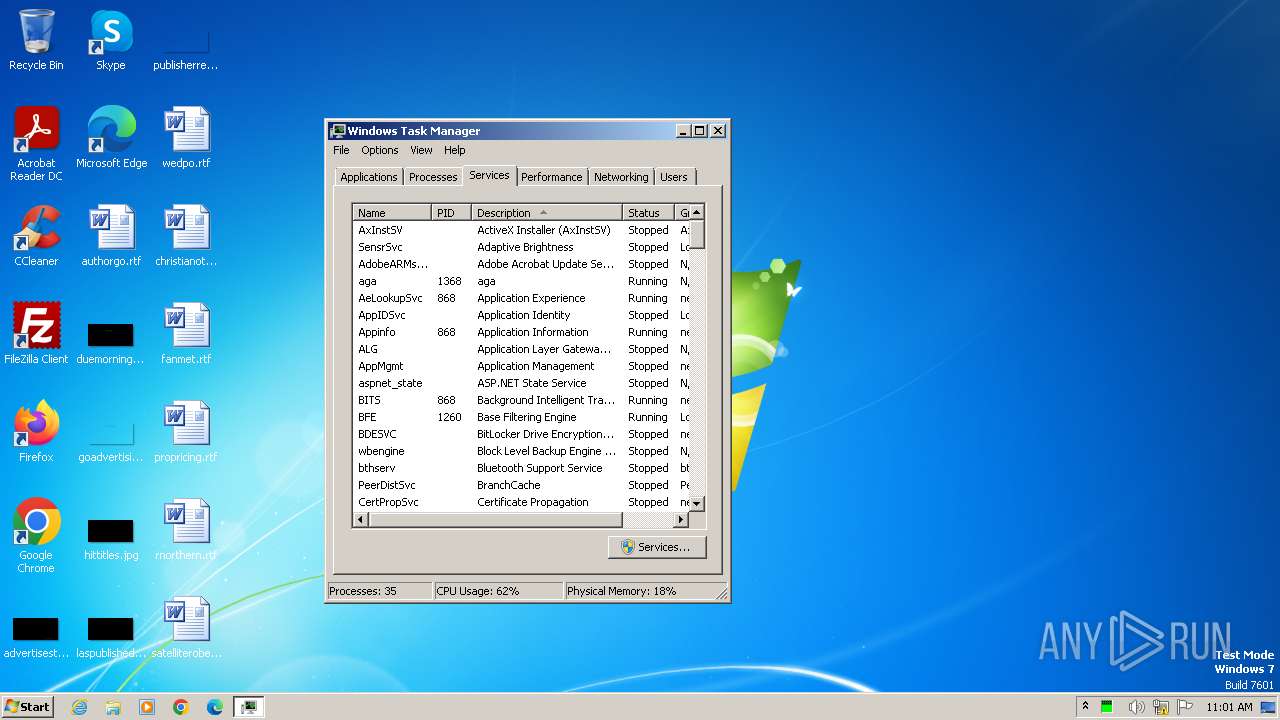
Task: Select the fanmet.rtf document icon
Action: click(186, 334)
